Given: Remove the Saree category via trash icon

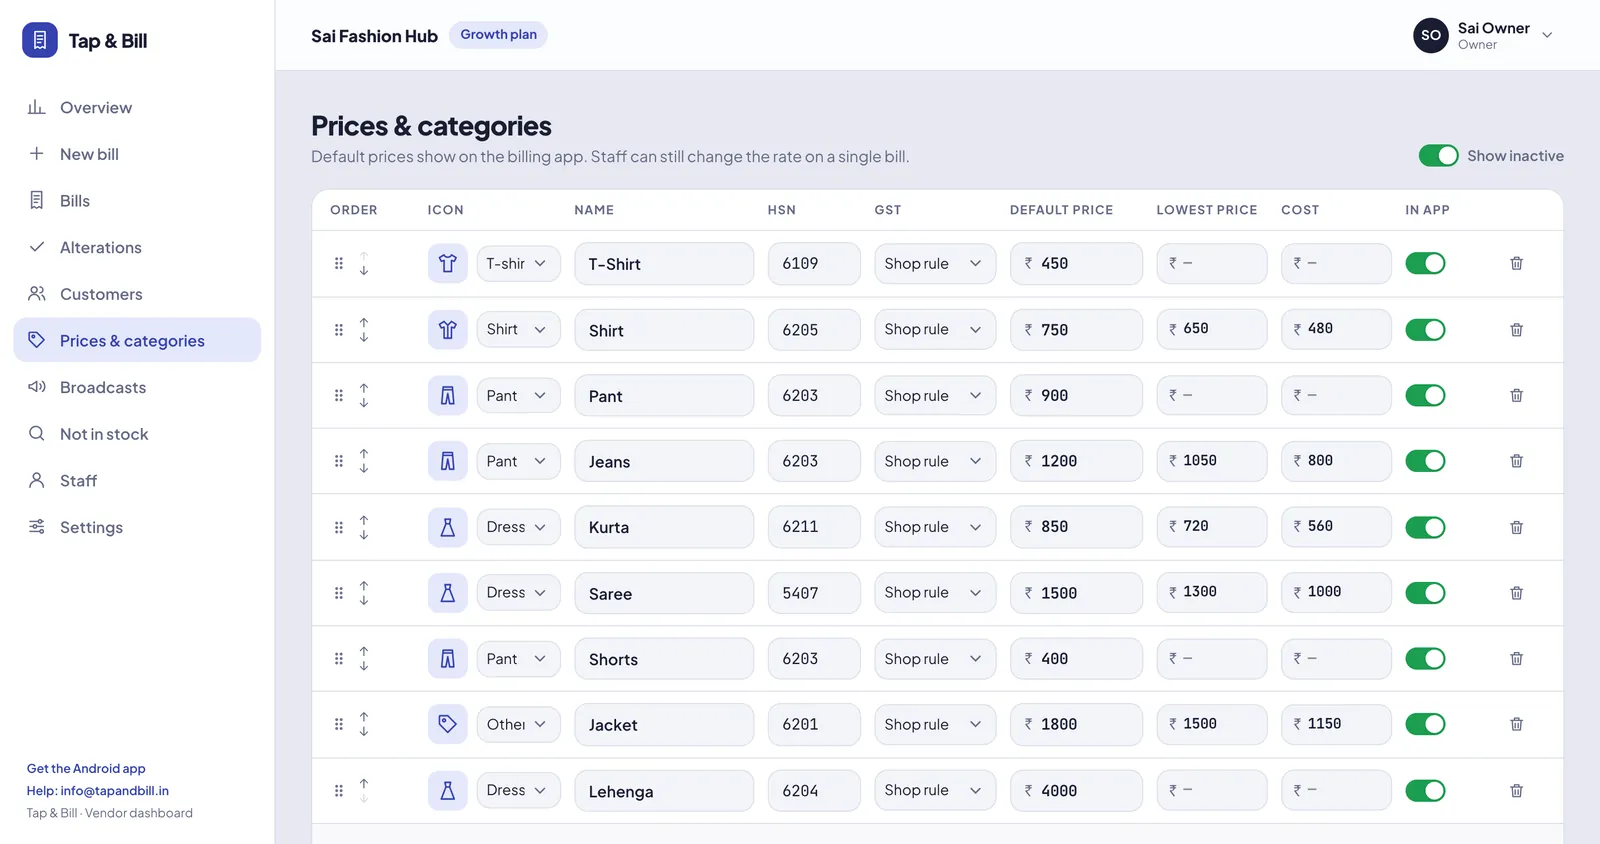Looking at the screenshot, I should pos(1516,593).
